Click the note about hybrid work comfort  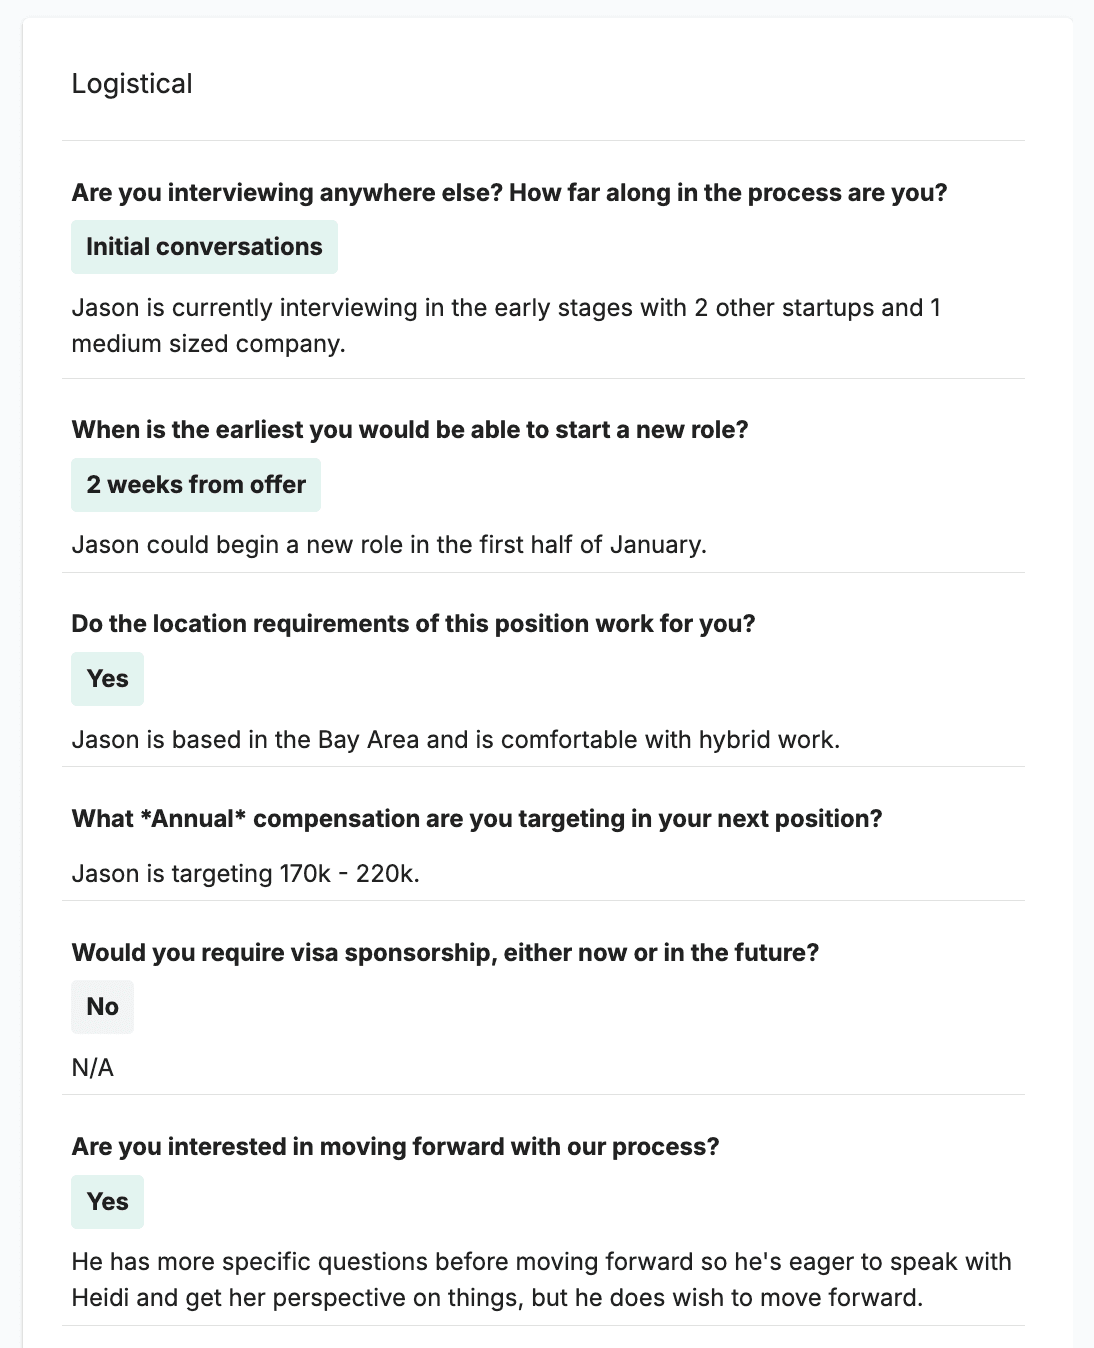point(455,740)
